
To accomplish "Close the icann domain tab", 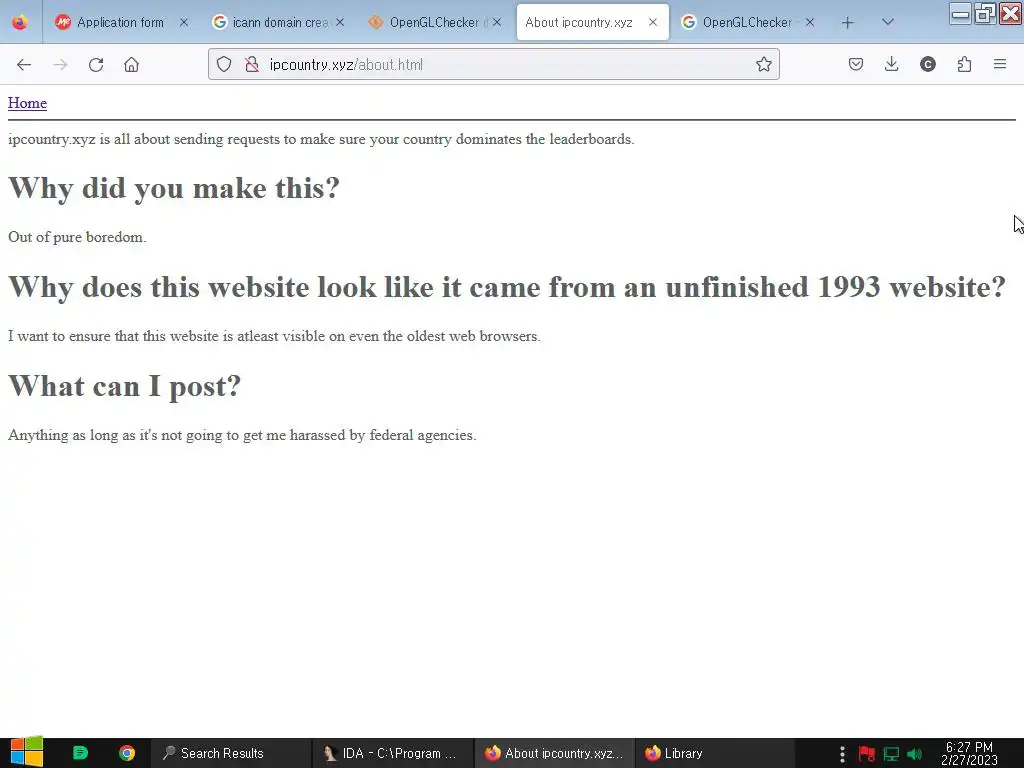I will click(340, 22).
